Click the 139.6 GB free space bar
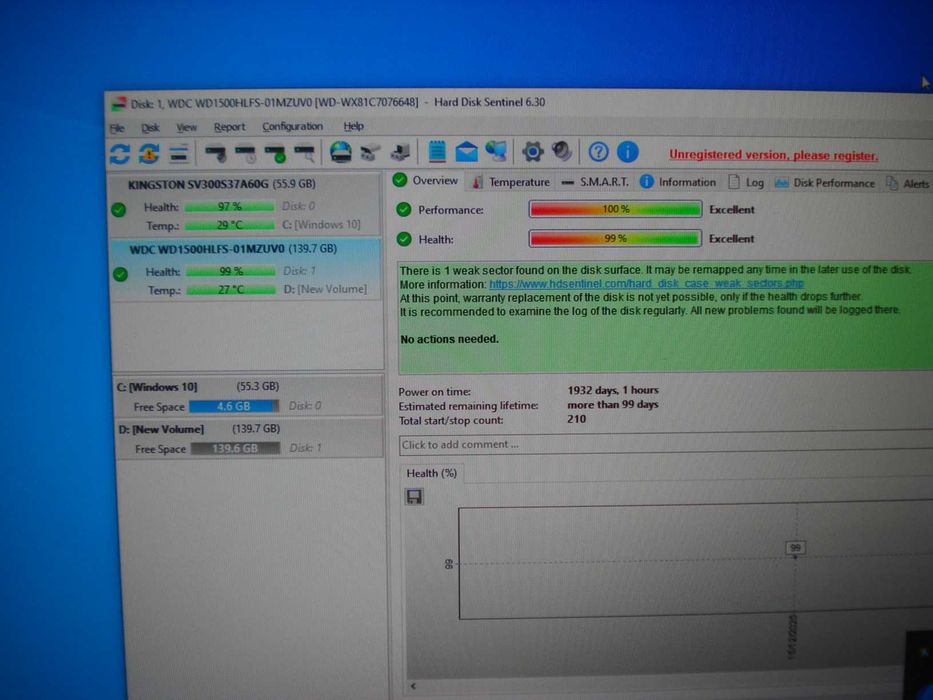Screen dimensions: 933x700 [235, 448]
